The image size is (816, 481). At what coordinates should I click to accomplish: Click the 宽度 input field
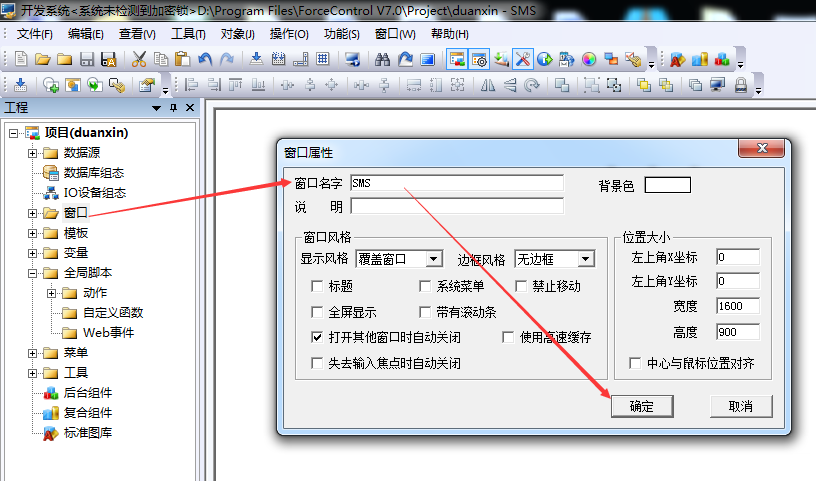(x=737, y=306)
